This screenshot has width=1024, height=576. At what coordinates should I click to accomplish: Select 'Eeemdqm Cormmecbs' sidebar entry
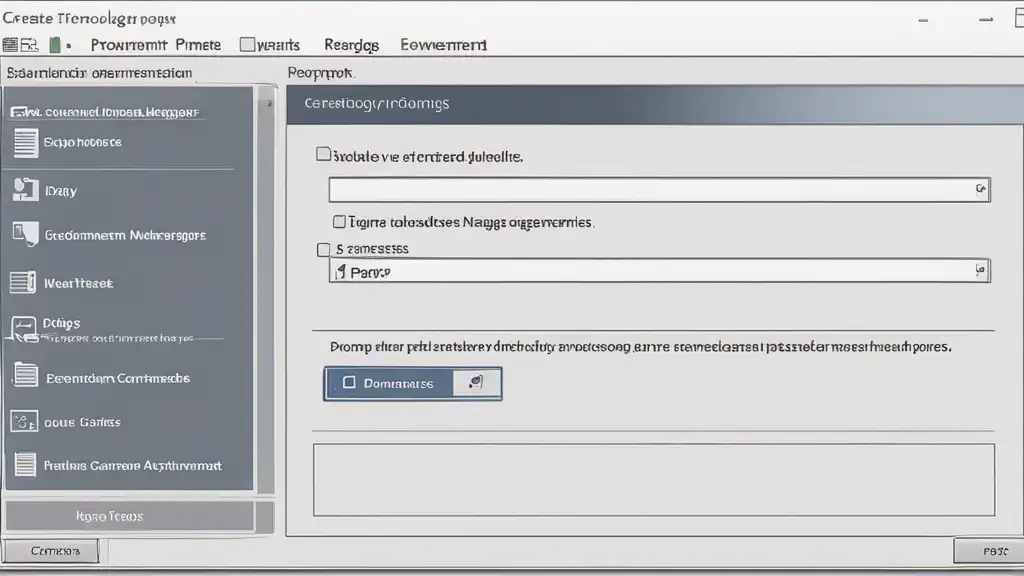tap(118, 378)
